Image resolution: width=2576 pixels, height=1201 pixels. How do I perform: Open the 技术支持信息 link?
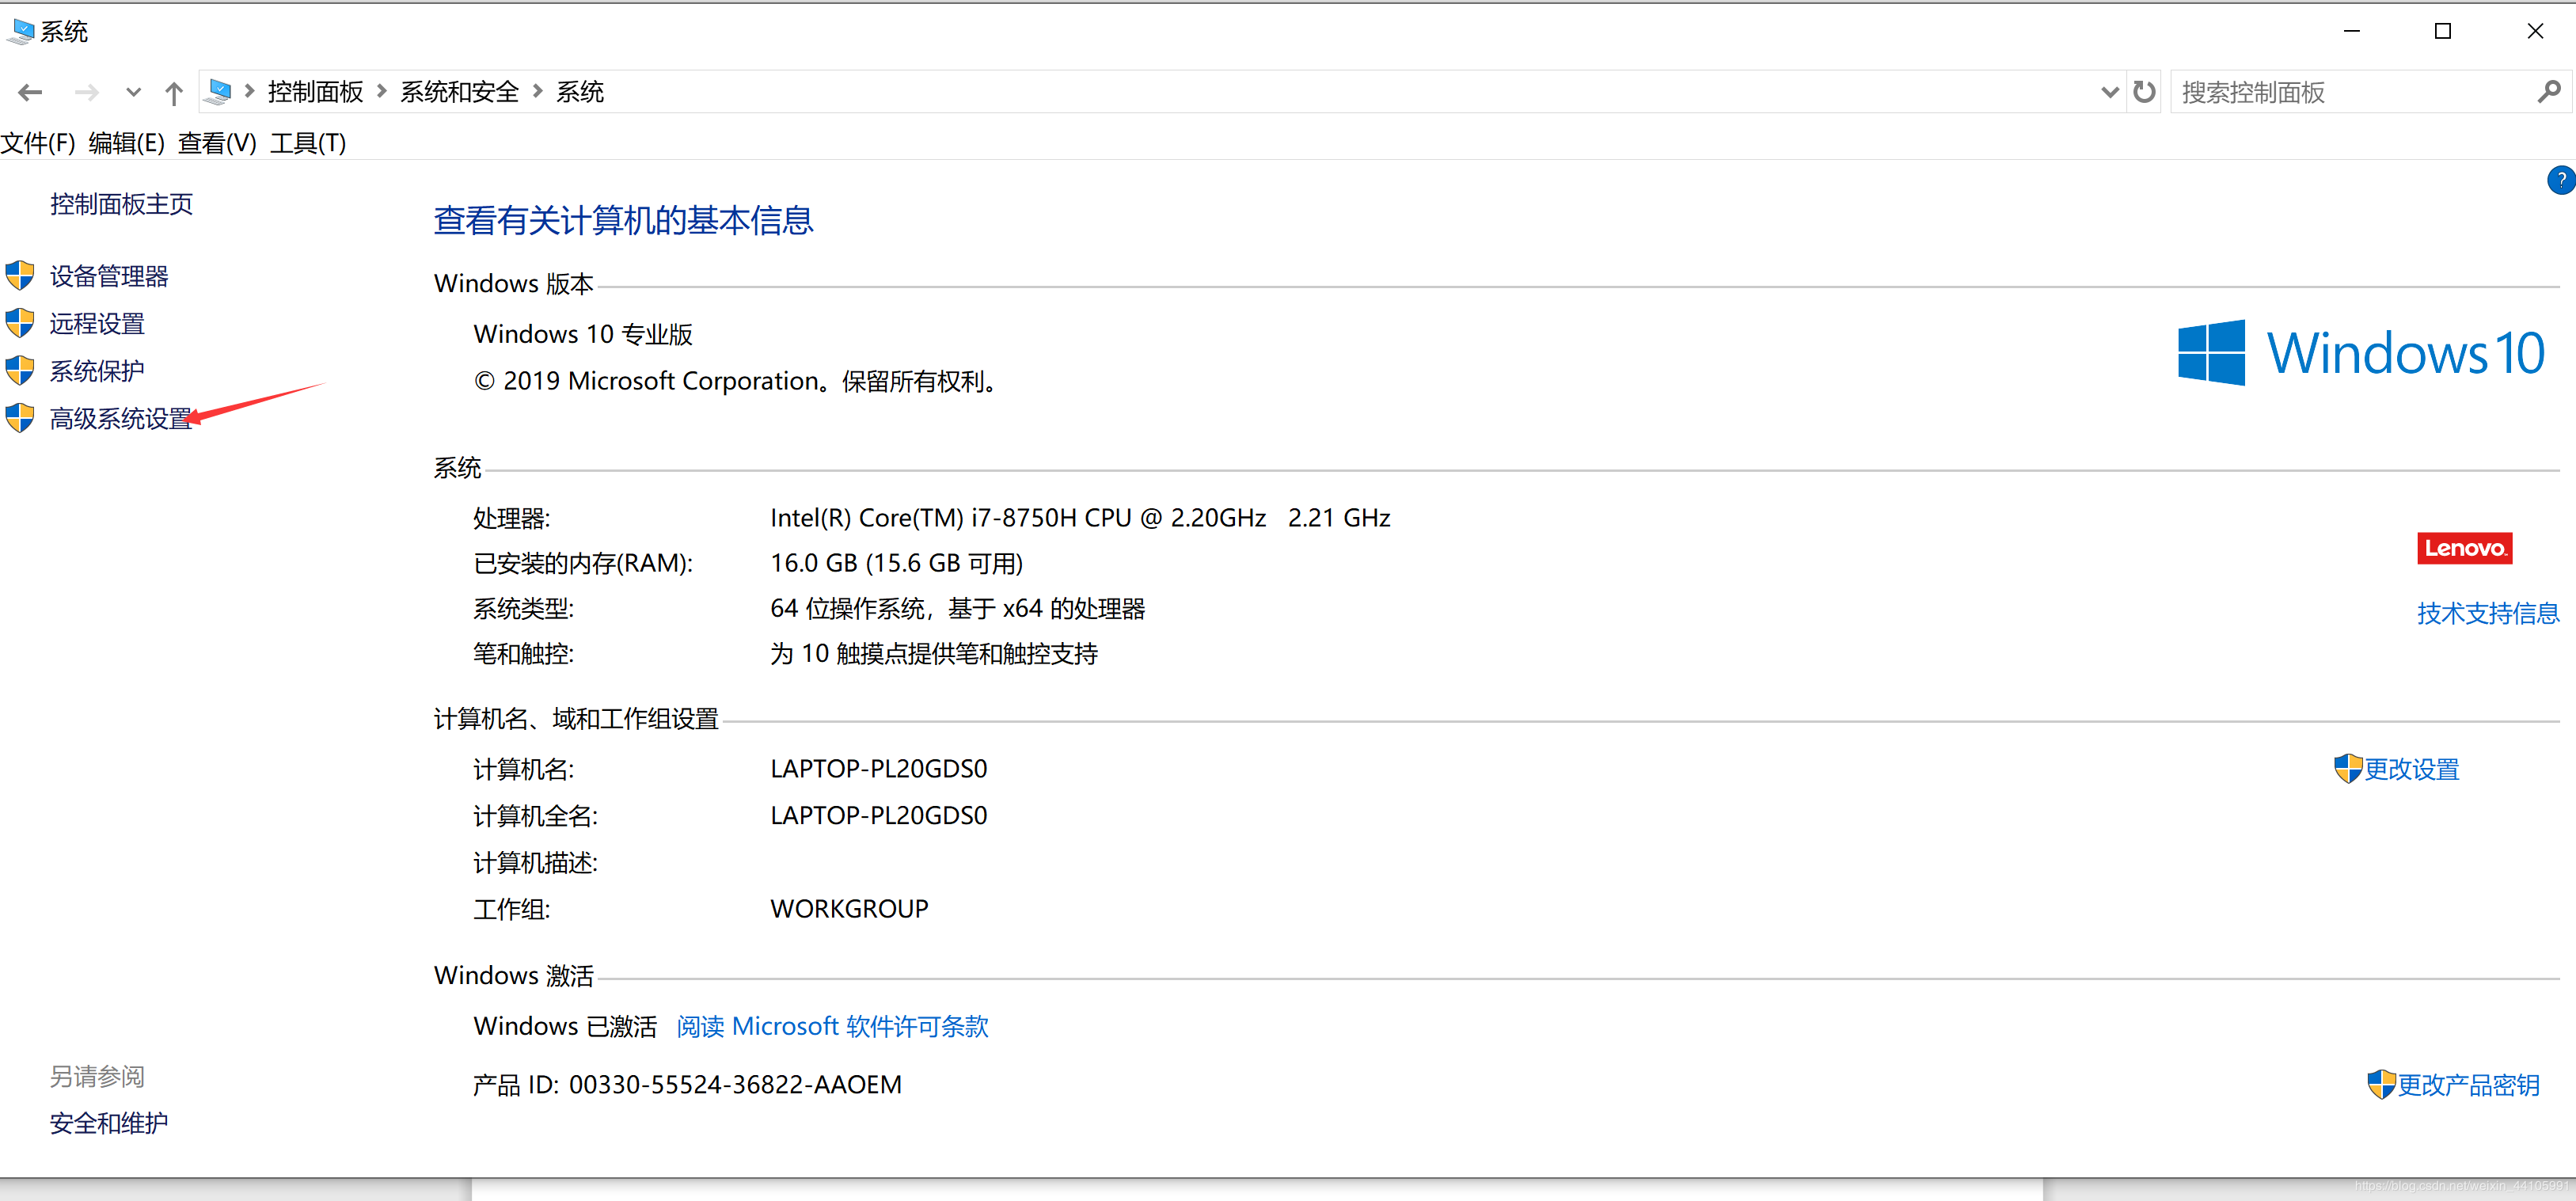pyautogui.click(x=2487, y=613)
